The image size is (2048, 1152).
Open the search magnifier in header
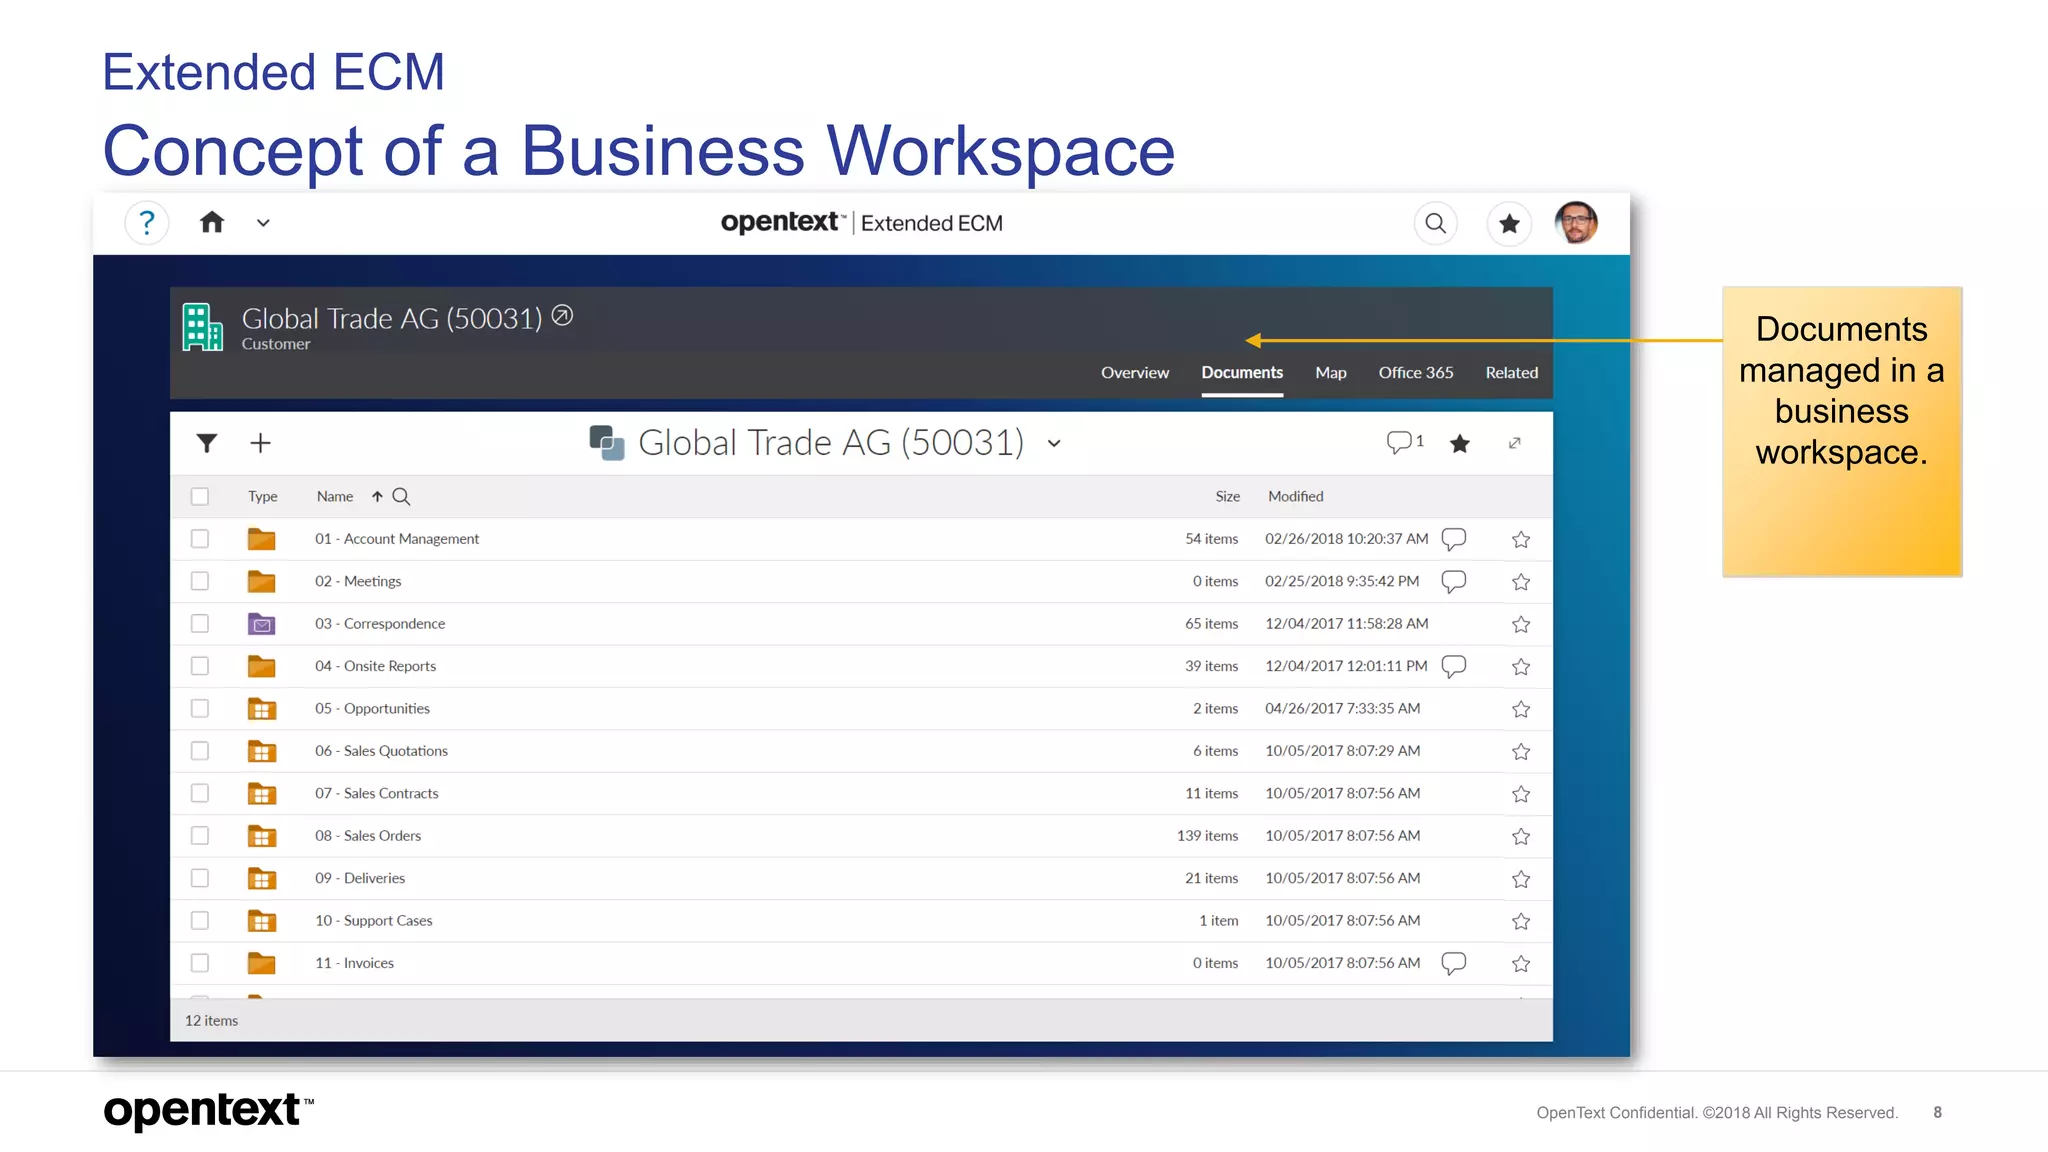point(1435,223)
